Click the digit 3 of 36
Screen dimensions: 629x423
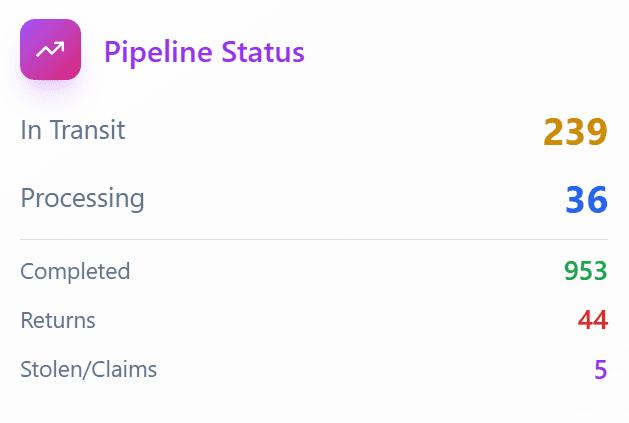(575, 200)
